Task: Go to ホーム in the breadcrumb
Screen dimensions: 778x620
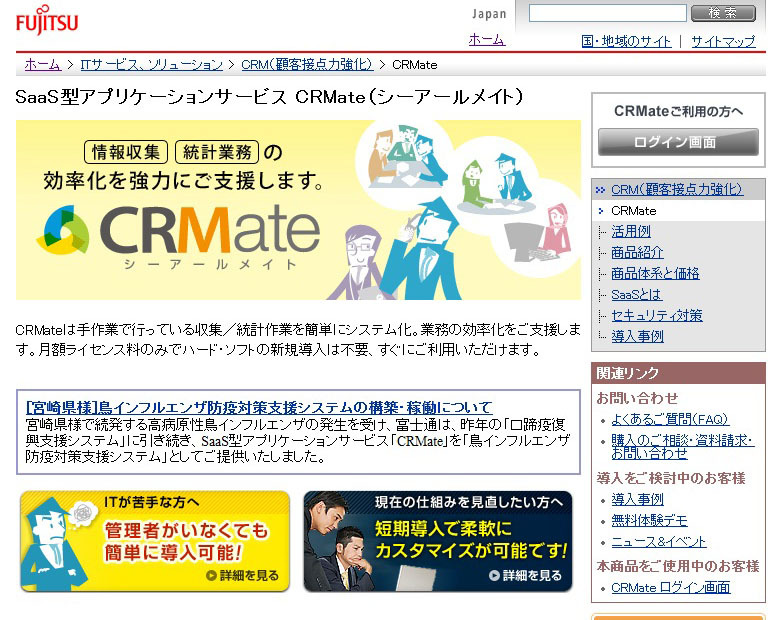Action: (x=43, y=64)
